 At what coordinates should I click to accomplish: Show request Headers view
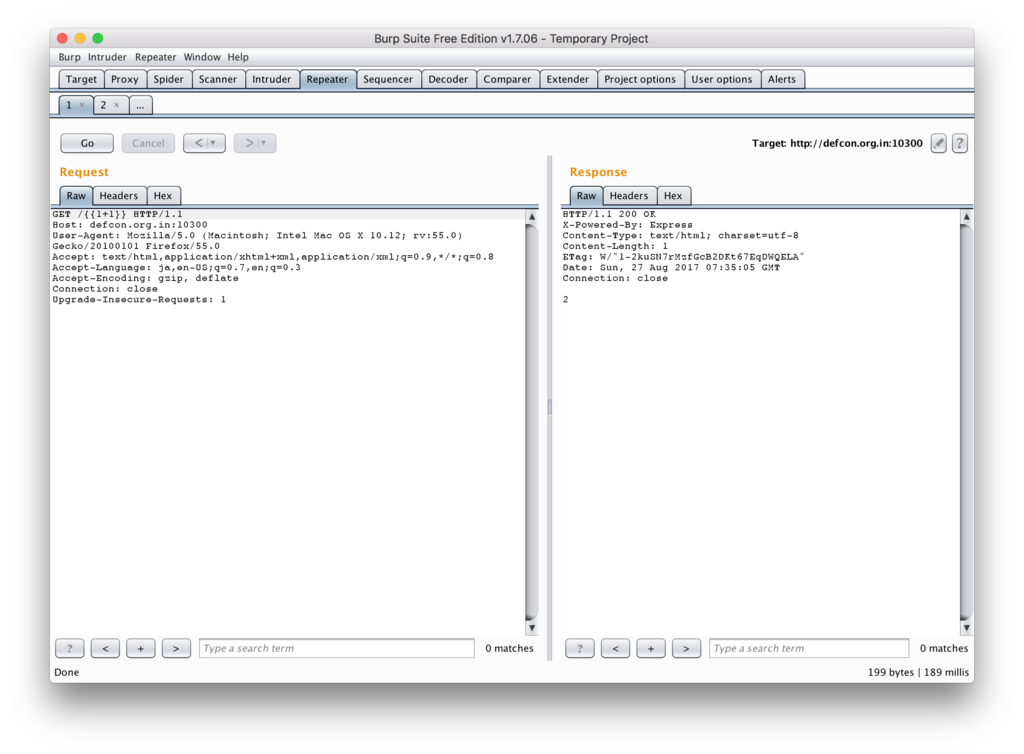pyautogui.click(x=119, y=196)
